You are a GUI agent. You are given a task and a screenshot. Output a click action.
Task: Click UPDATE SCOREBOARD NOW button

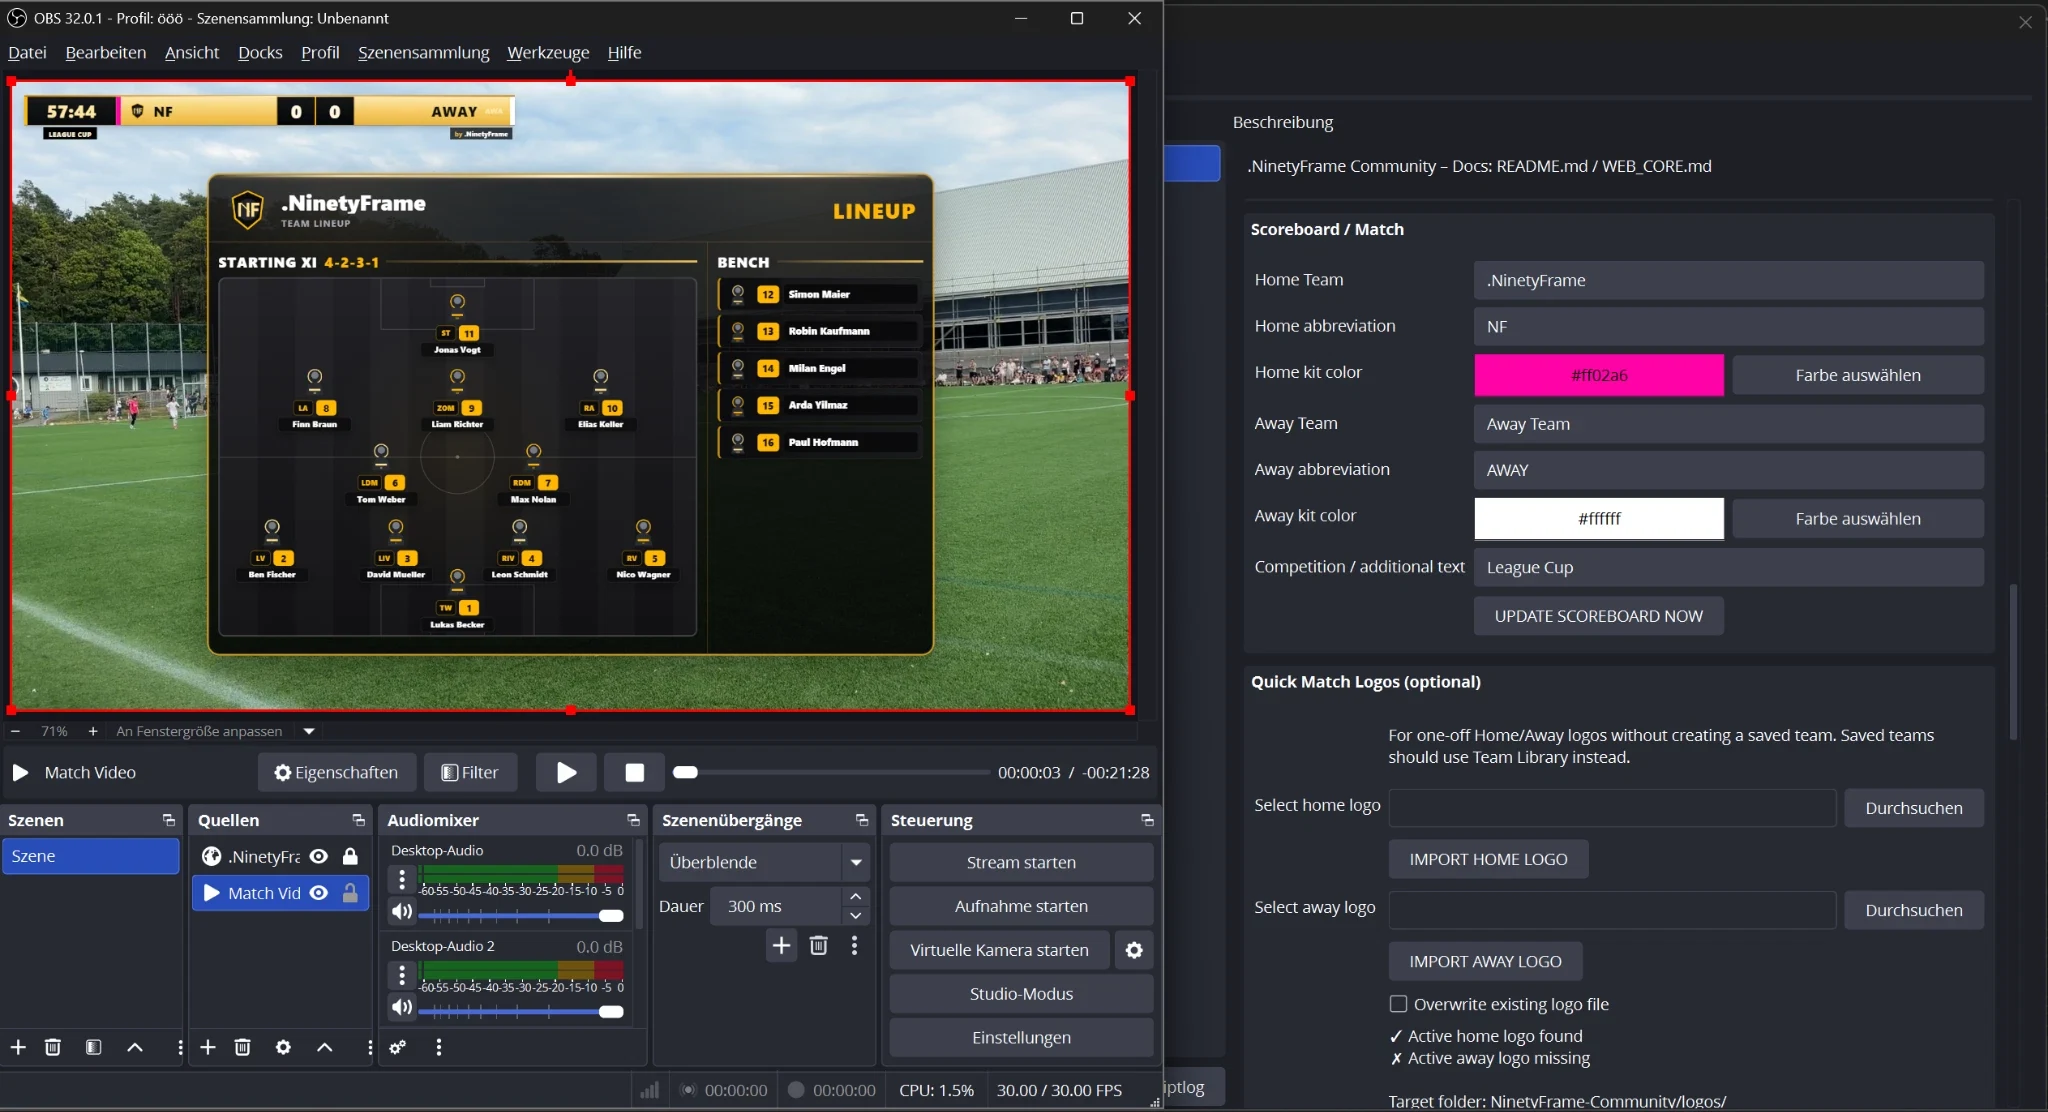point(1598,616)
